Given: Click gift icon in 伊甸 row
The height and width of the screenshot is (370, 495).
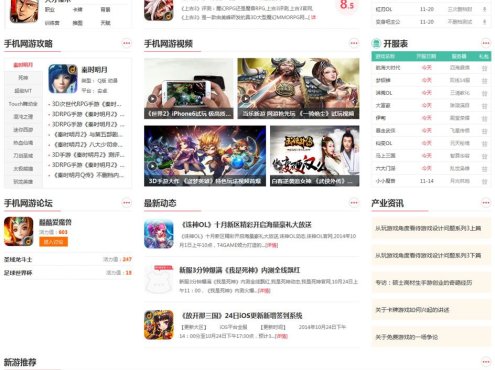Looking at the screenshot, I should 484,118.
